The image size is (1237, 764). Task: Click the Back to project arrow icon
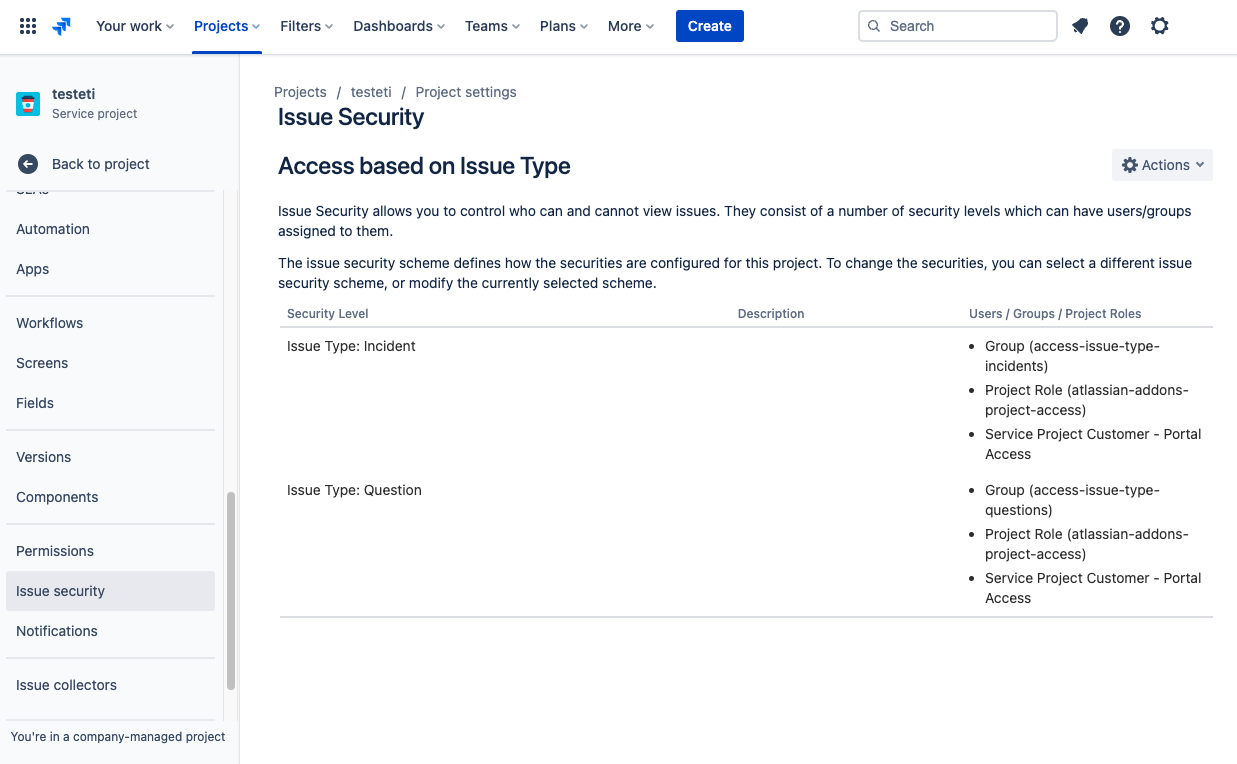click(28, 164)
